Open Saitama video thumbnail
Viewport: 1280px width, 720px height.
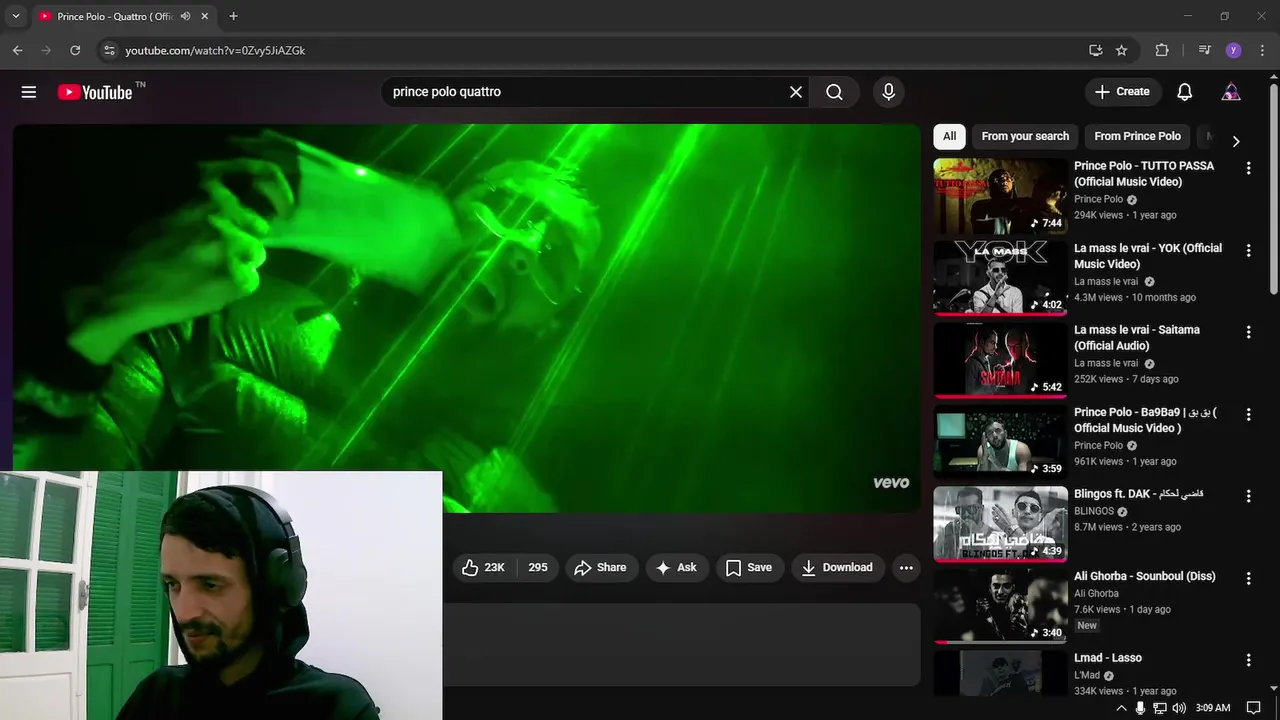click(x=1000, y=360)
